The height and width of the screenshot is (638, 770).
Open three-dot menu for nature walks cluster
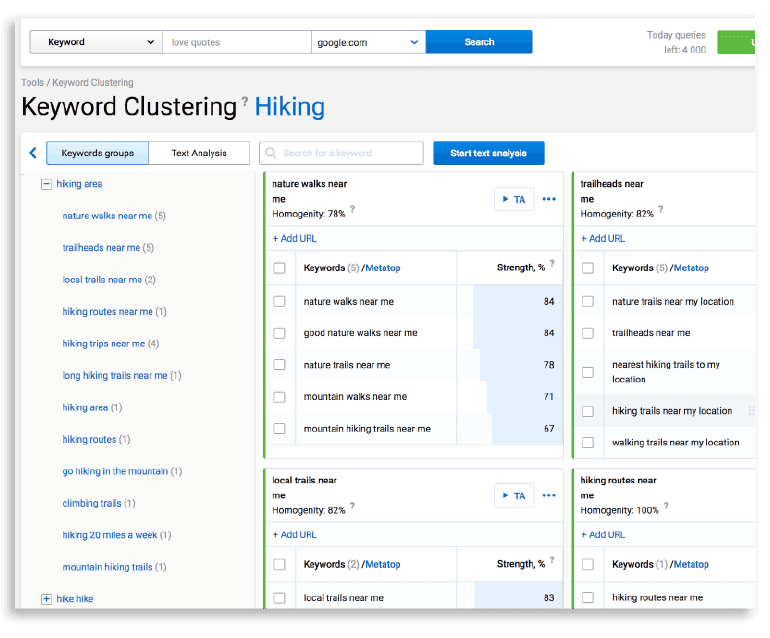click(x=549, y=199)
